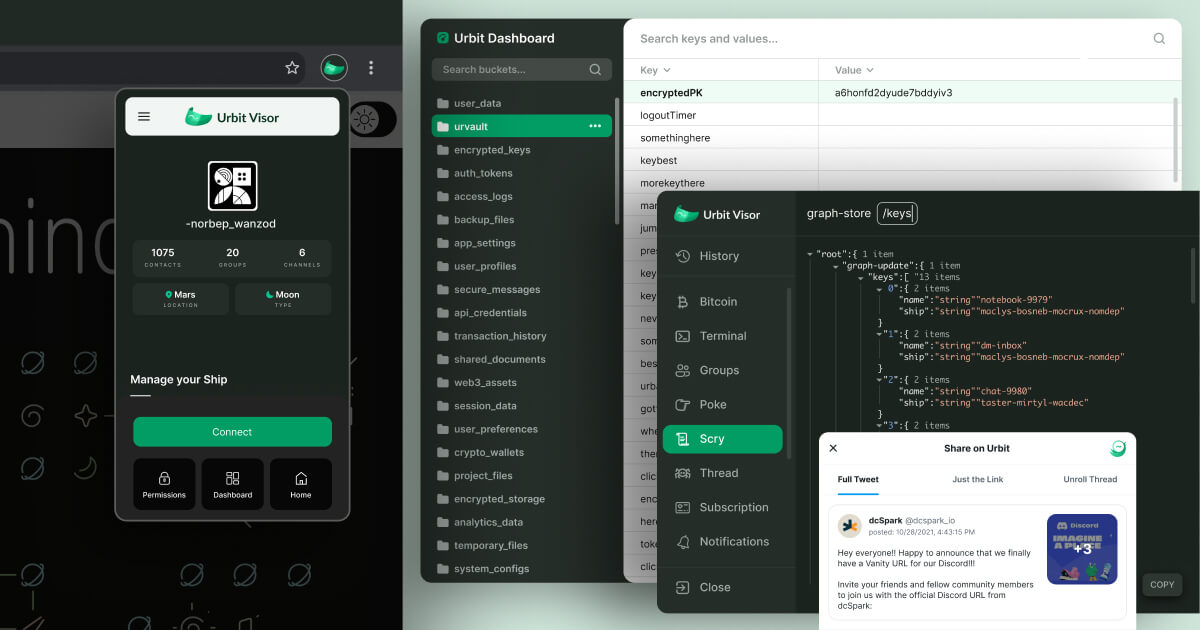
Task: Click the dashboard table scrollbar
Action: (1175, 140)
